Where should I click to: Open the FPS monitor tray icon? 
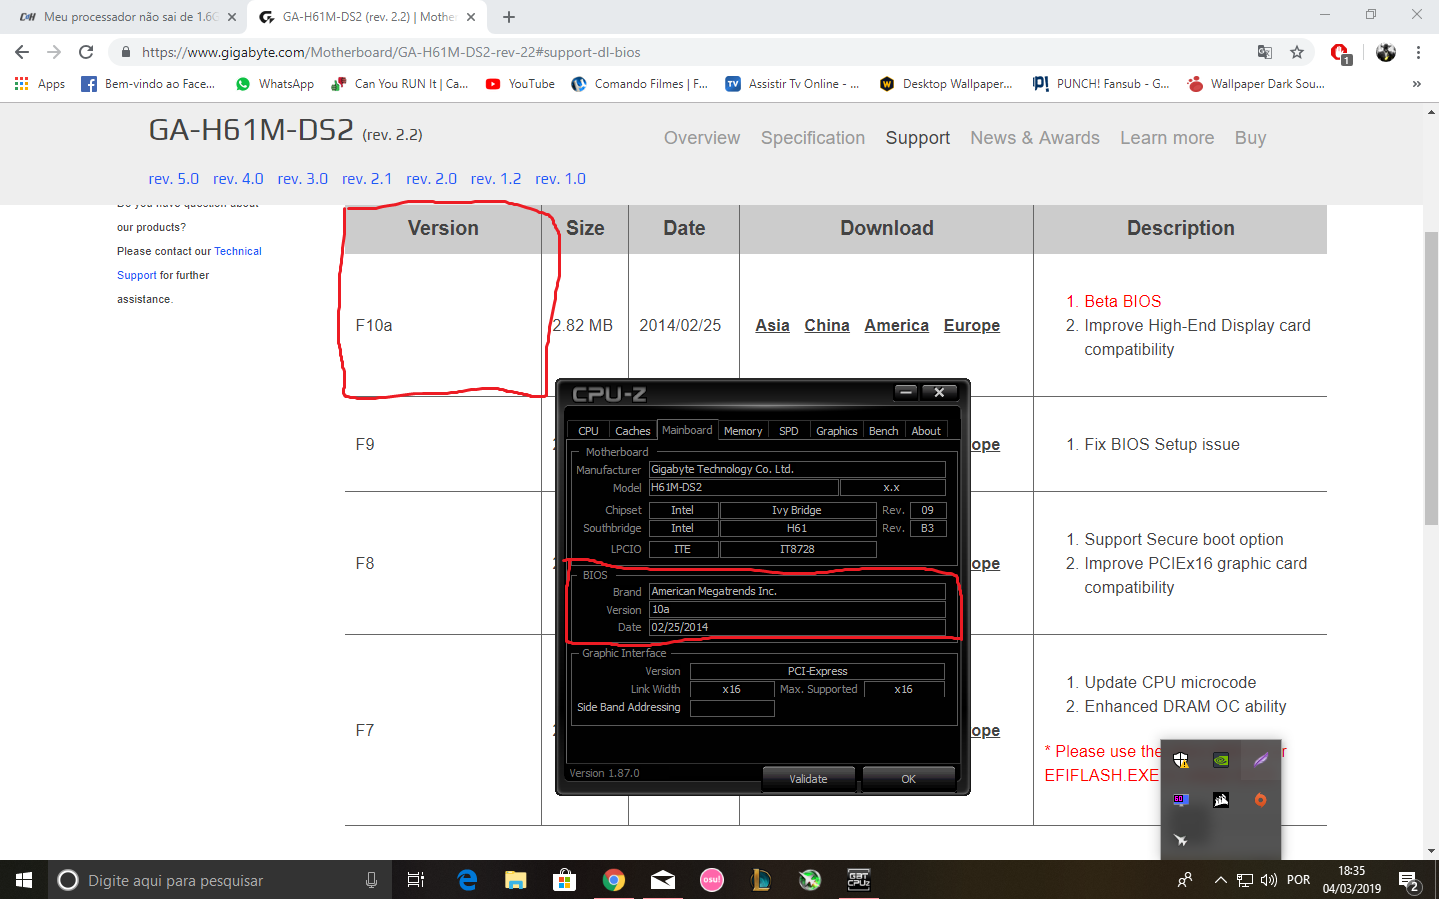(1181, 800)
